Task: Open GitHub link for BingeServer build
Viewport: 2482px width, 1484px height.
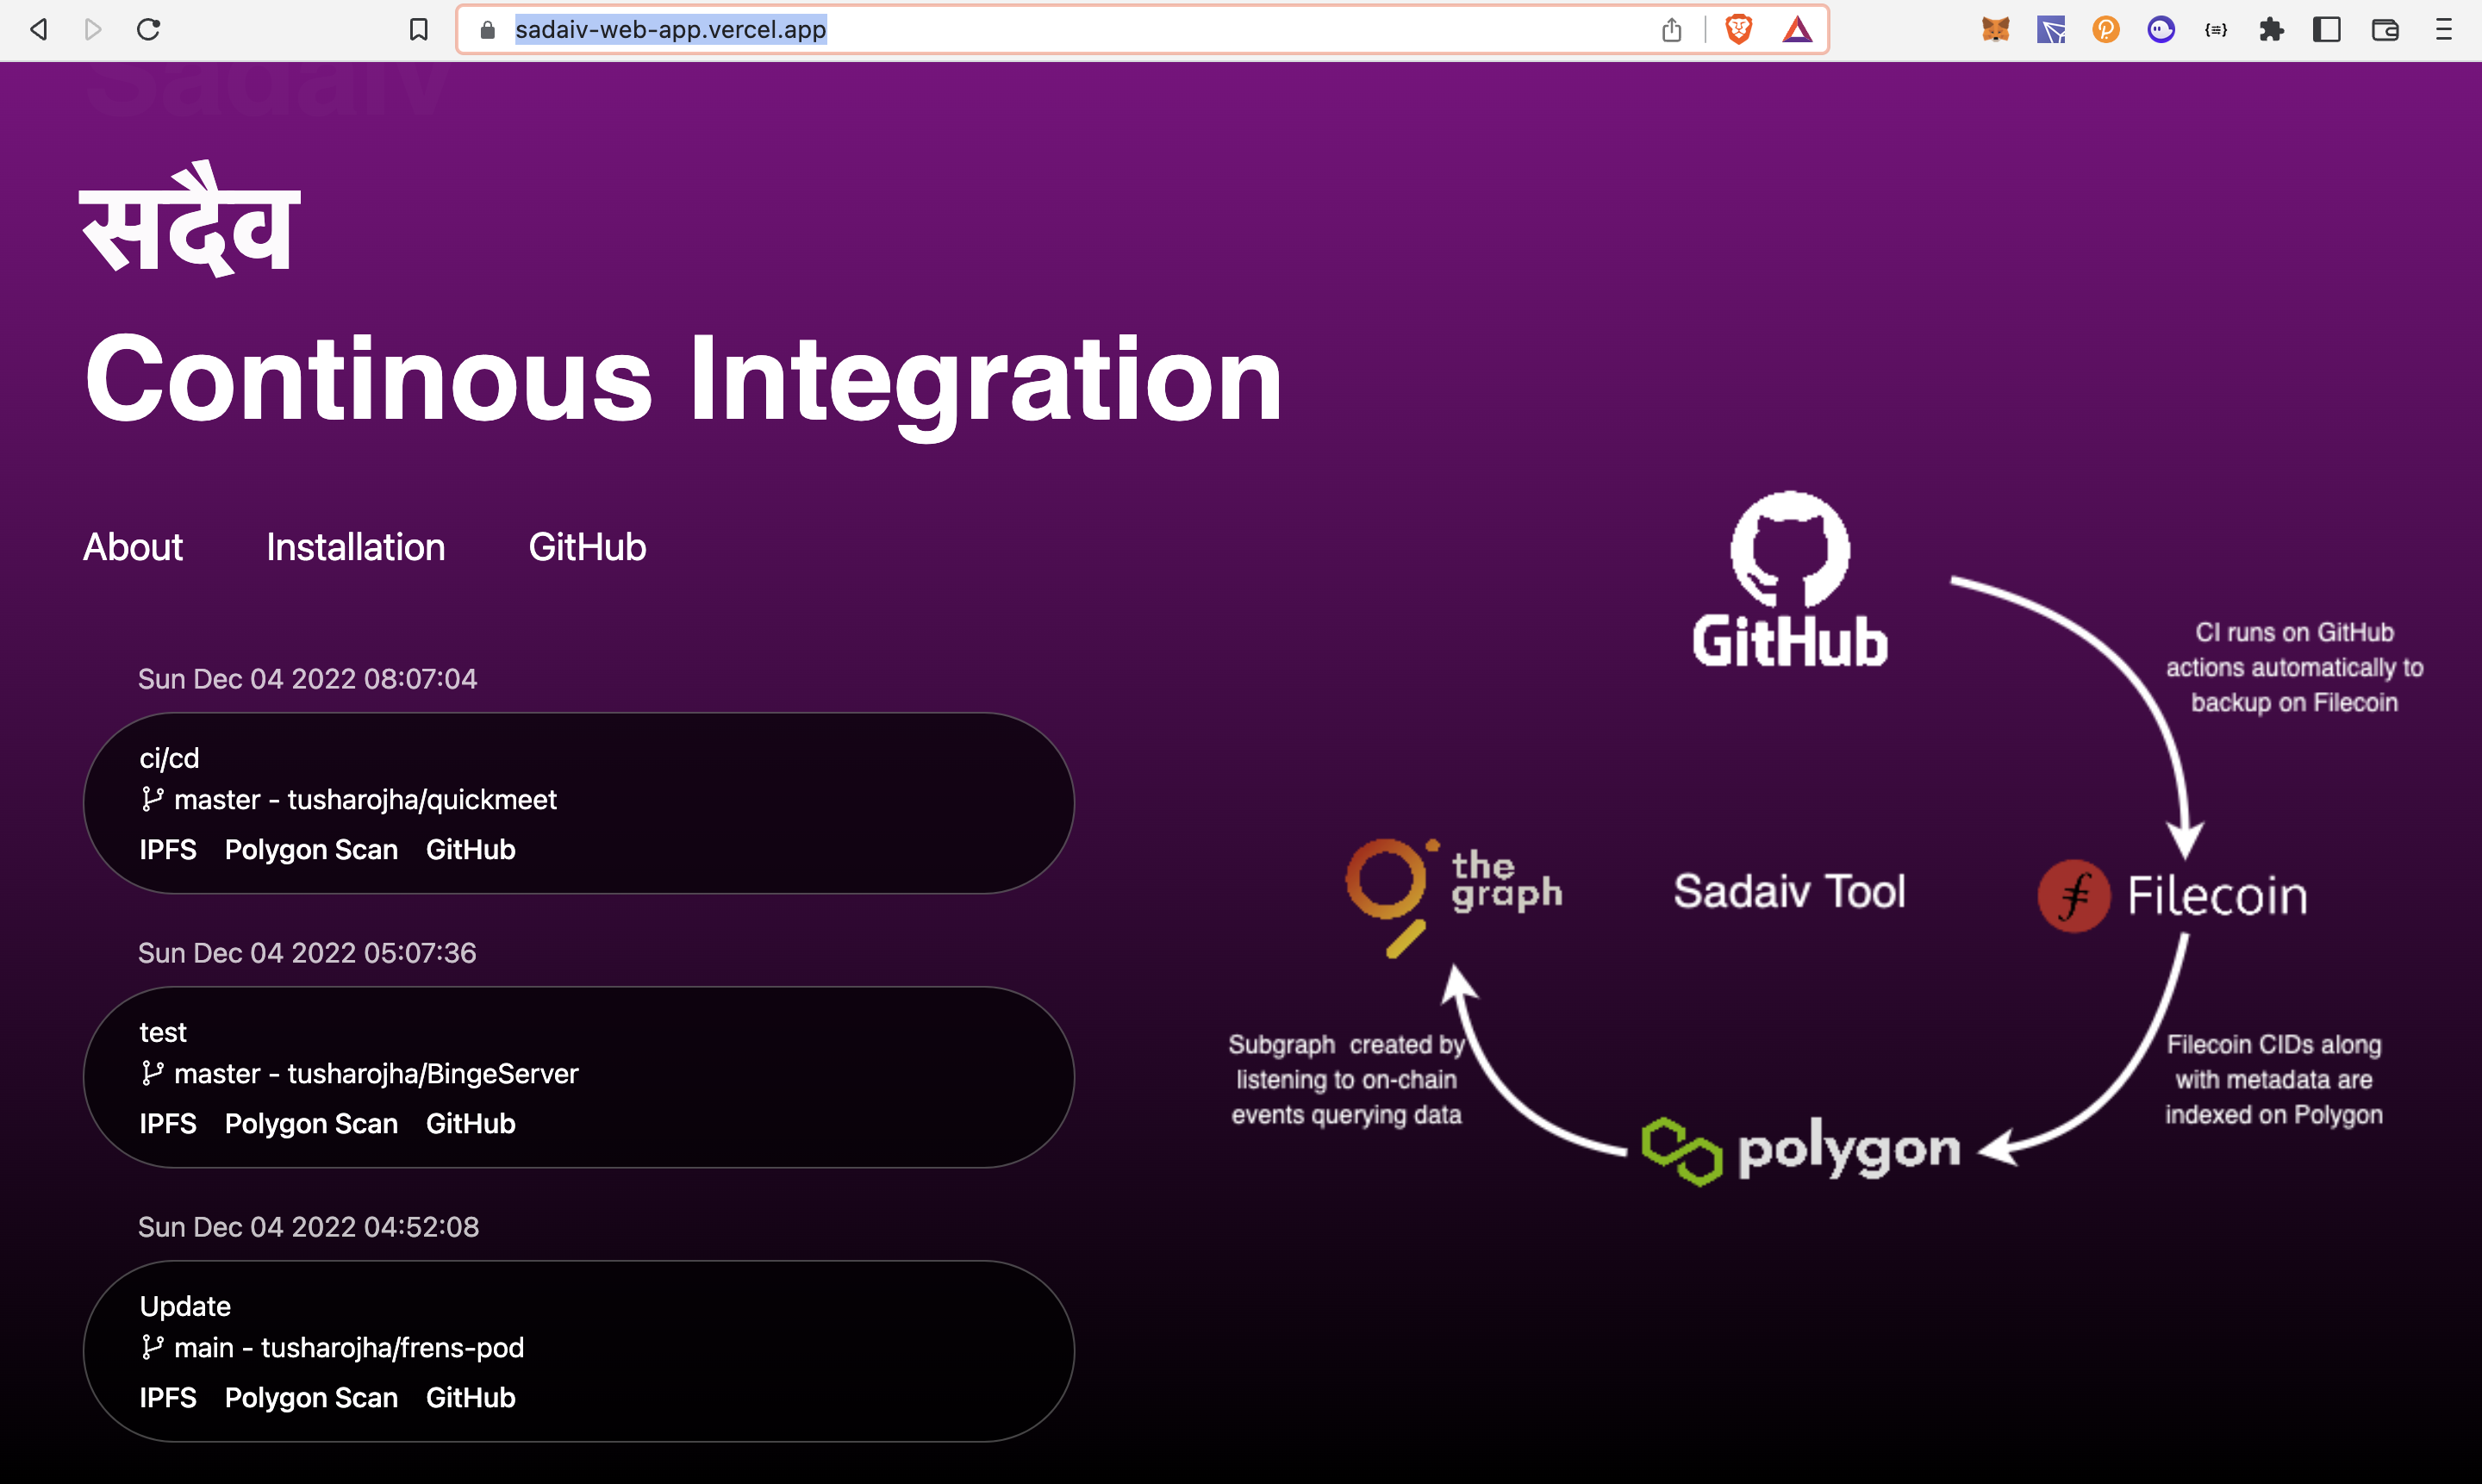Action: point(471,1123)
